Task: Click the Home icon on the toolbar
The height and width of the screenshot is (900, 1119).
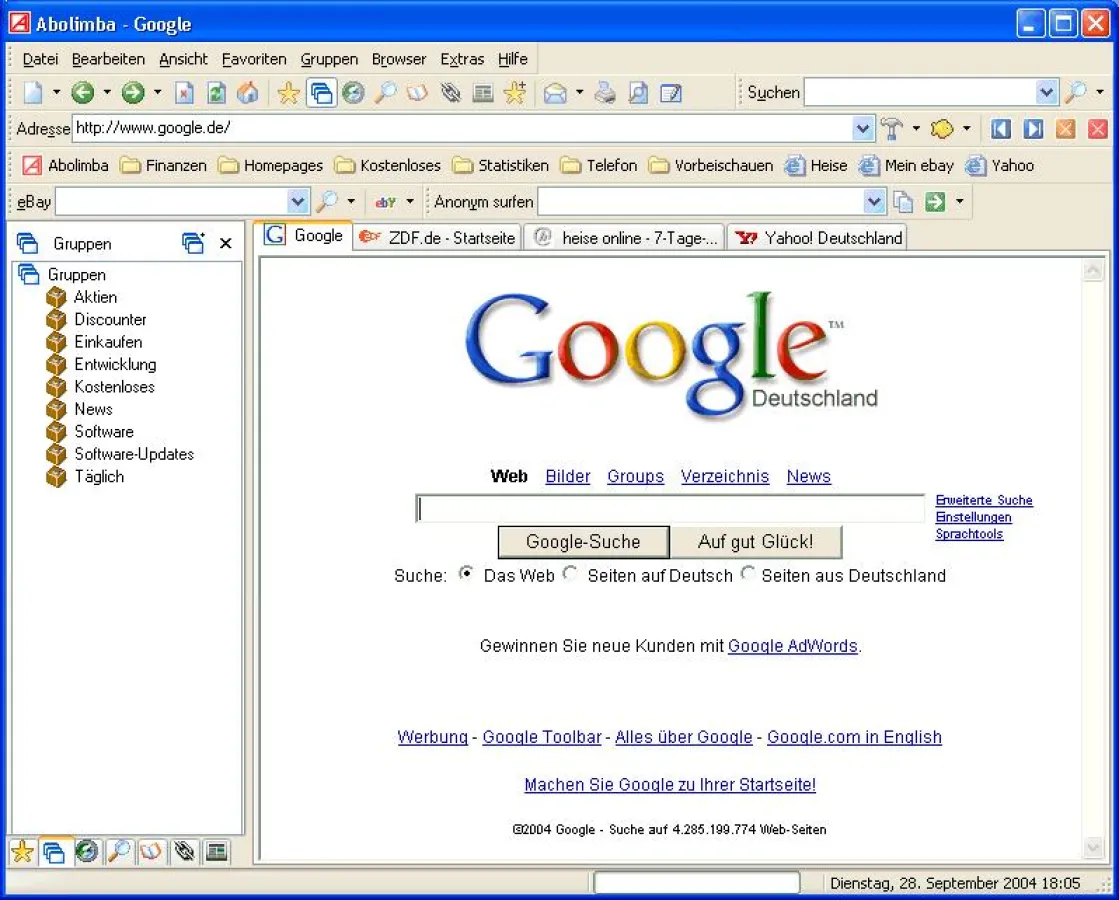Action: tap(246, 92)
